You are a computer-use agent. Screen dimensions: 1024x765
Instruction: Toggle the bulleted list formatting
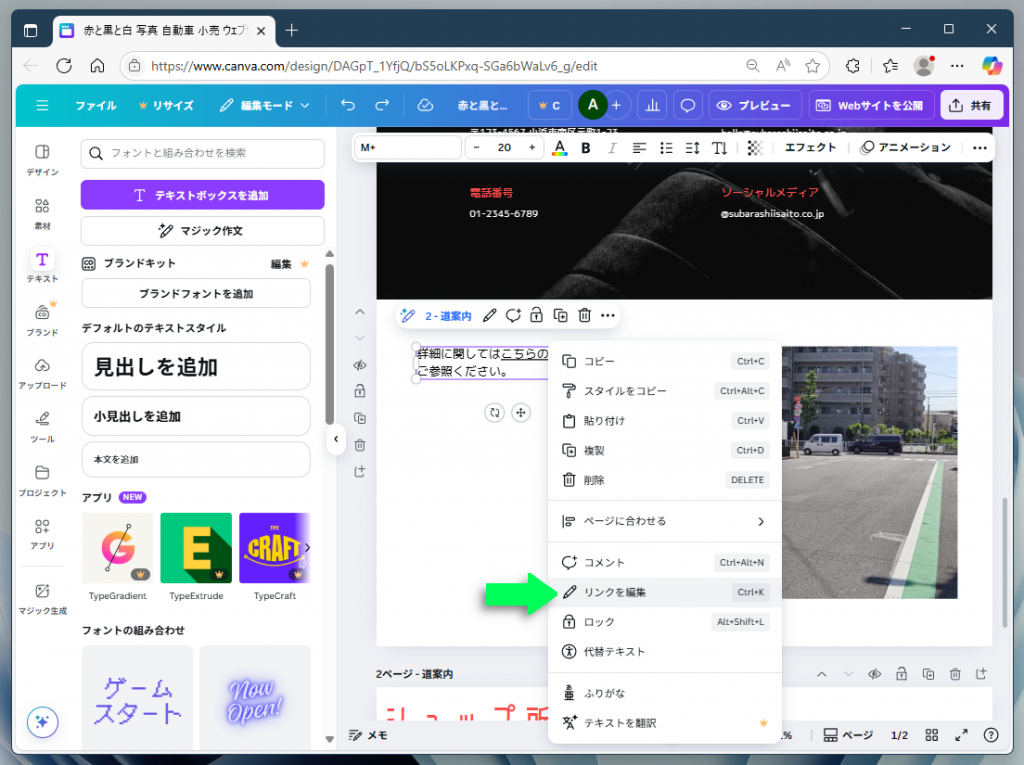(665, 147)
